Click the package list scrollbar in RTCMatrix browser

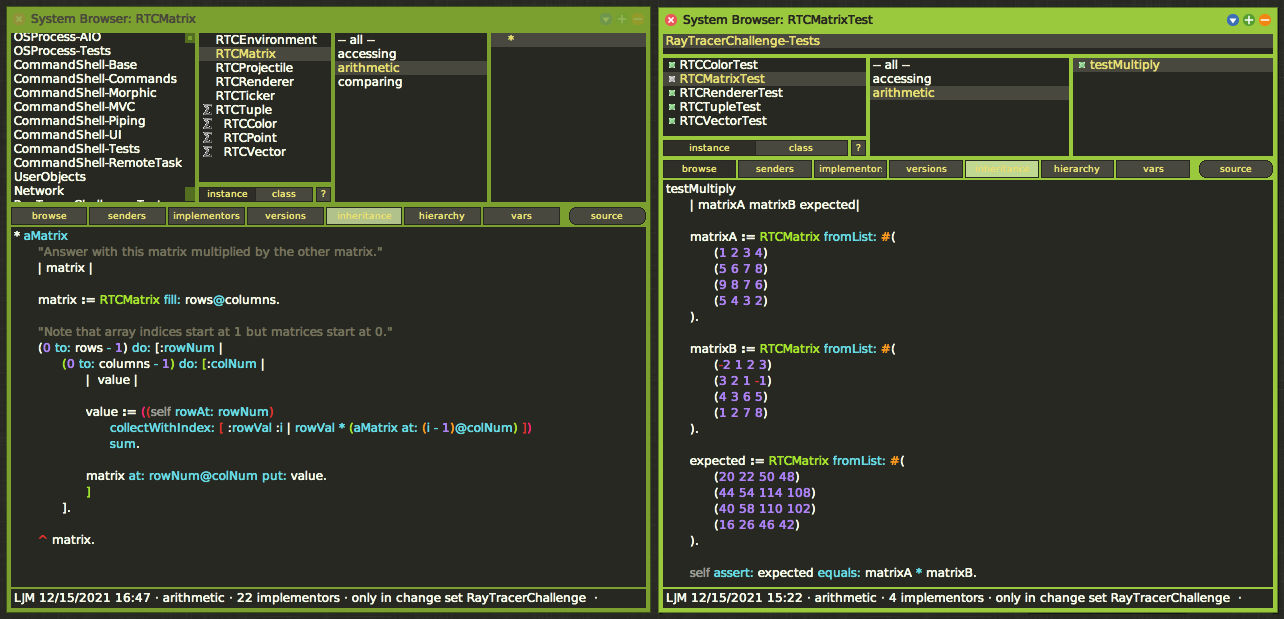[190, 116]
